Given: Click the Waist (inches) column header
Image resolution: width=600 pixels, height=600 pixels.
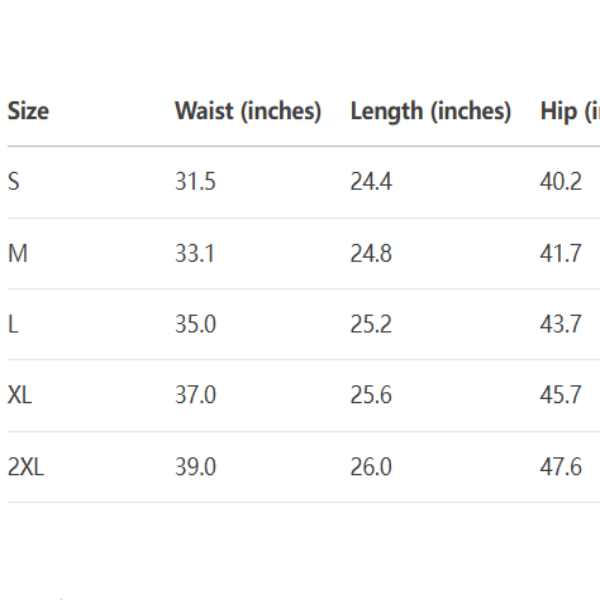Looking at the screenshot, I should pos(248,111).
